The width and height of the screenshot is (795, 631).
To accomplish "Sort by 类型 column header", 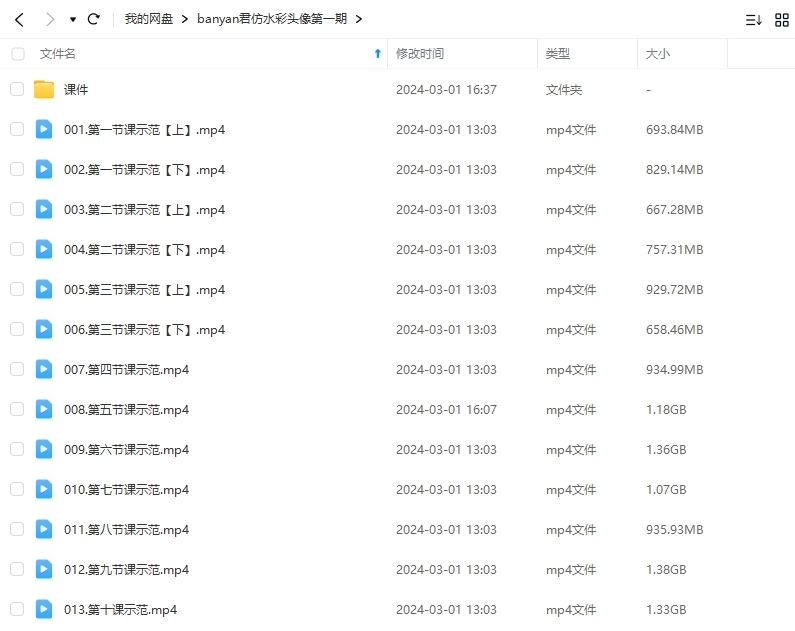I will click(x=557, y=54).
